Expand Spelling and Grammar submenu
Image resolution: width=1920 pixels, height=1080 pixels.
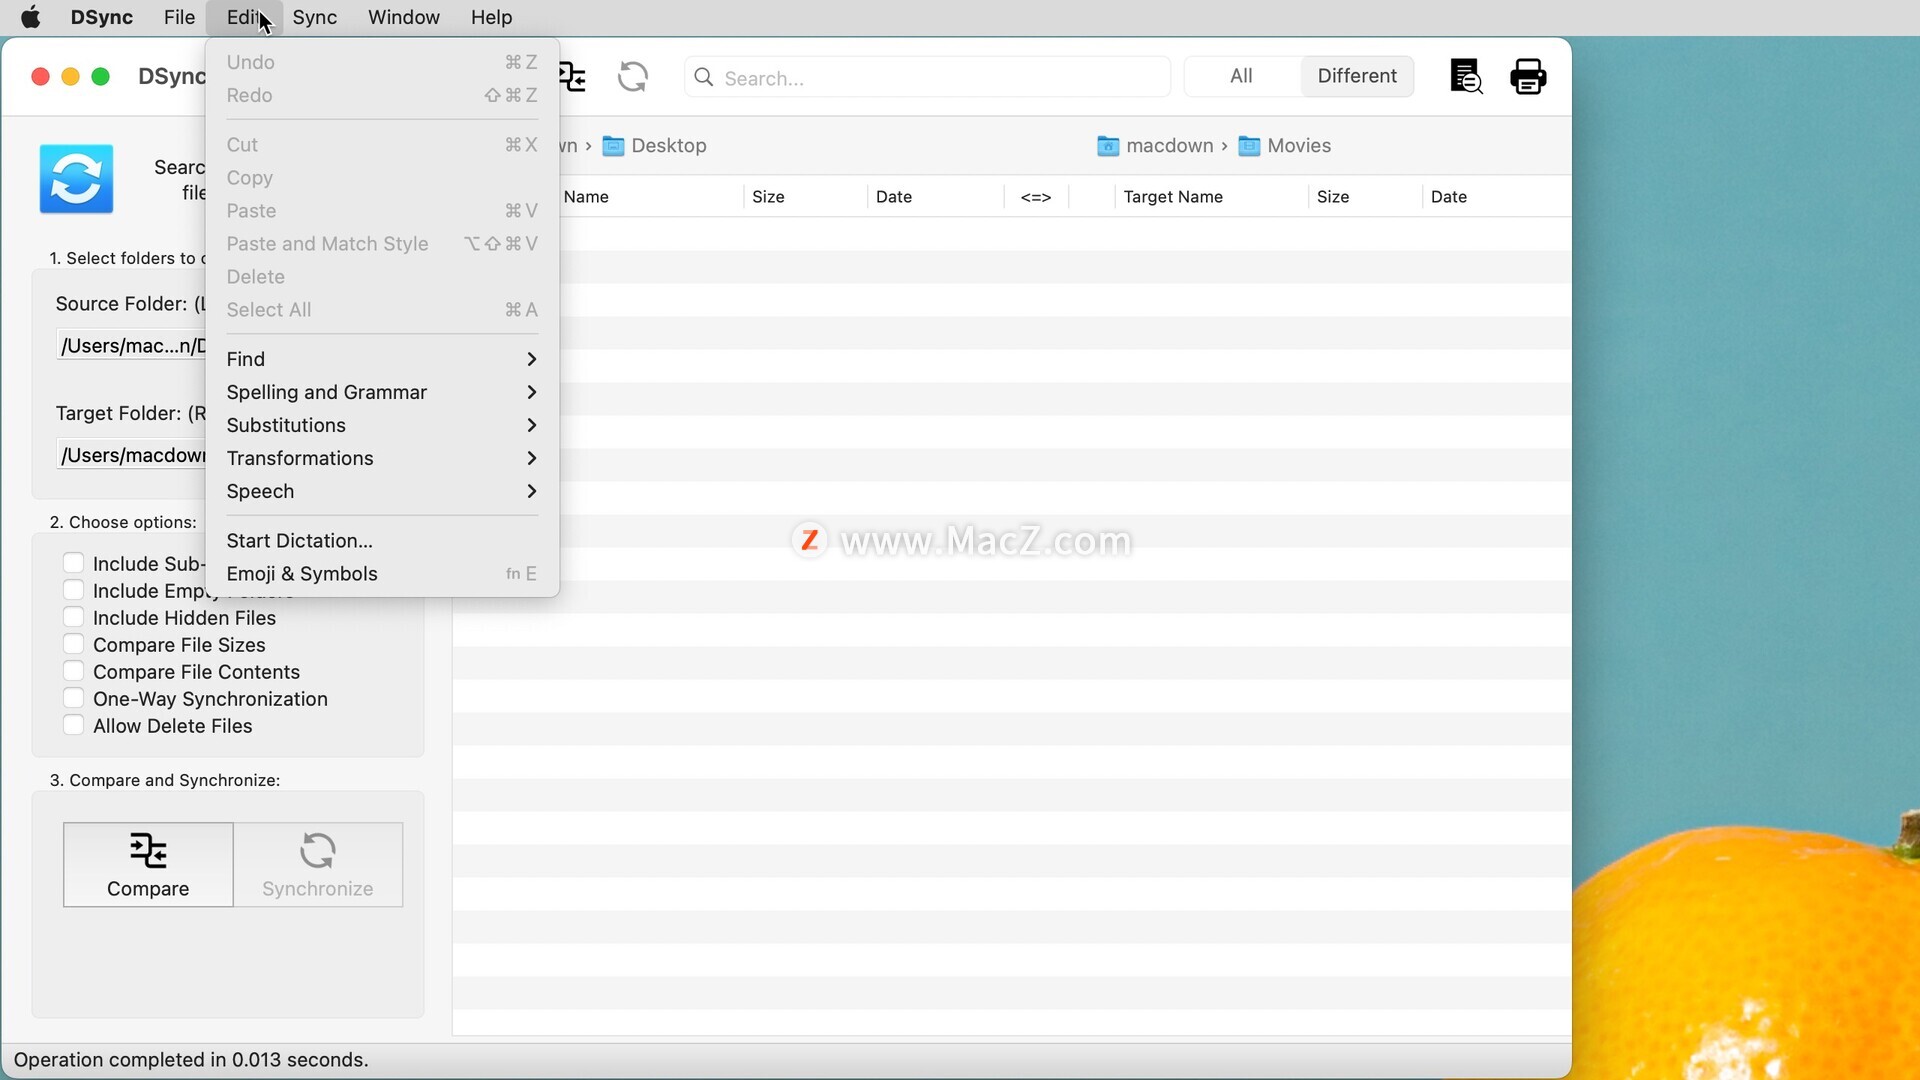pyautogui.click(x=382, y=392)
